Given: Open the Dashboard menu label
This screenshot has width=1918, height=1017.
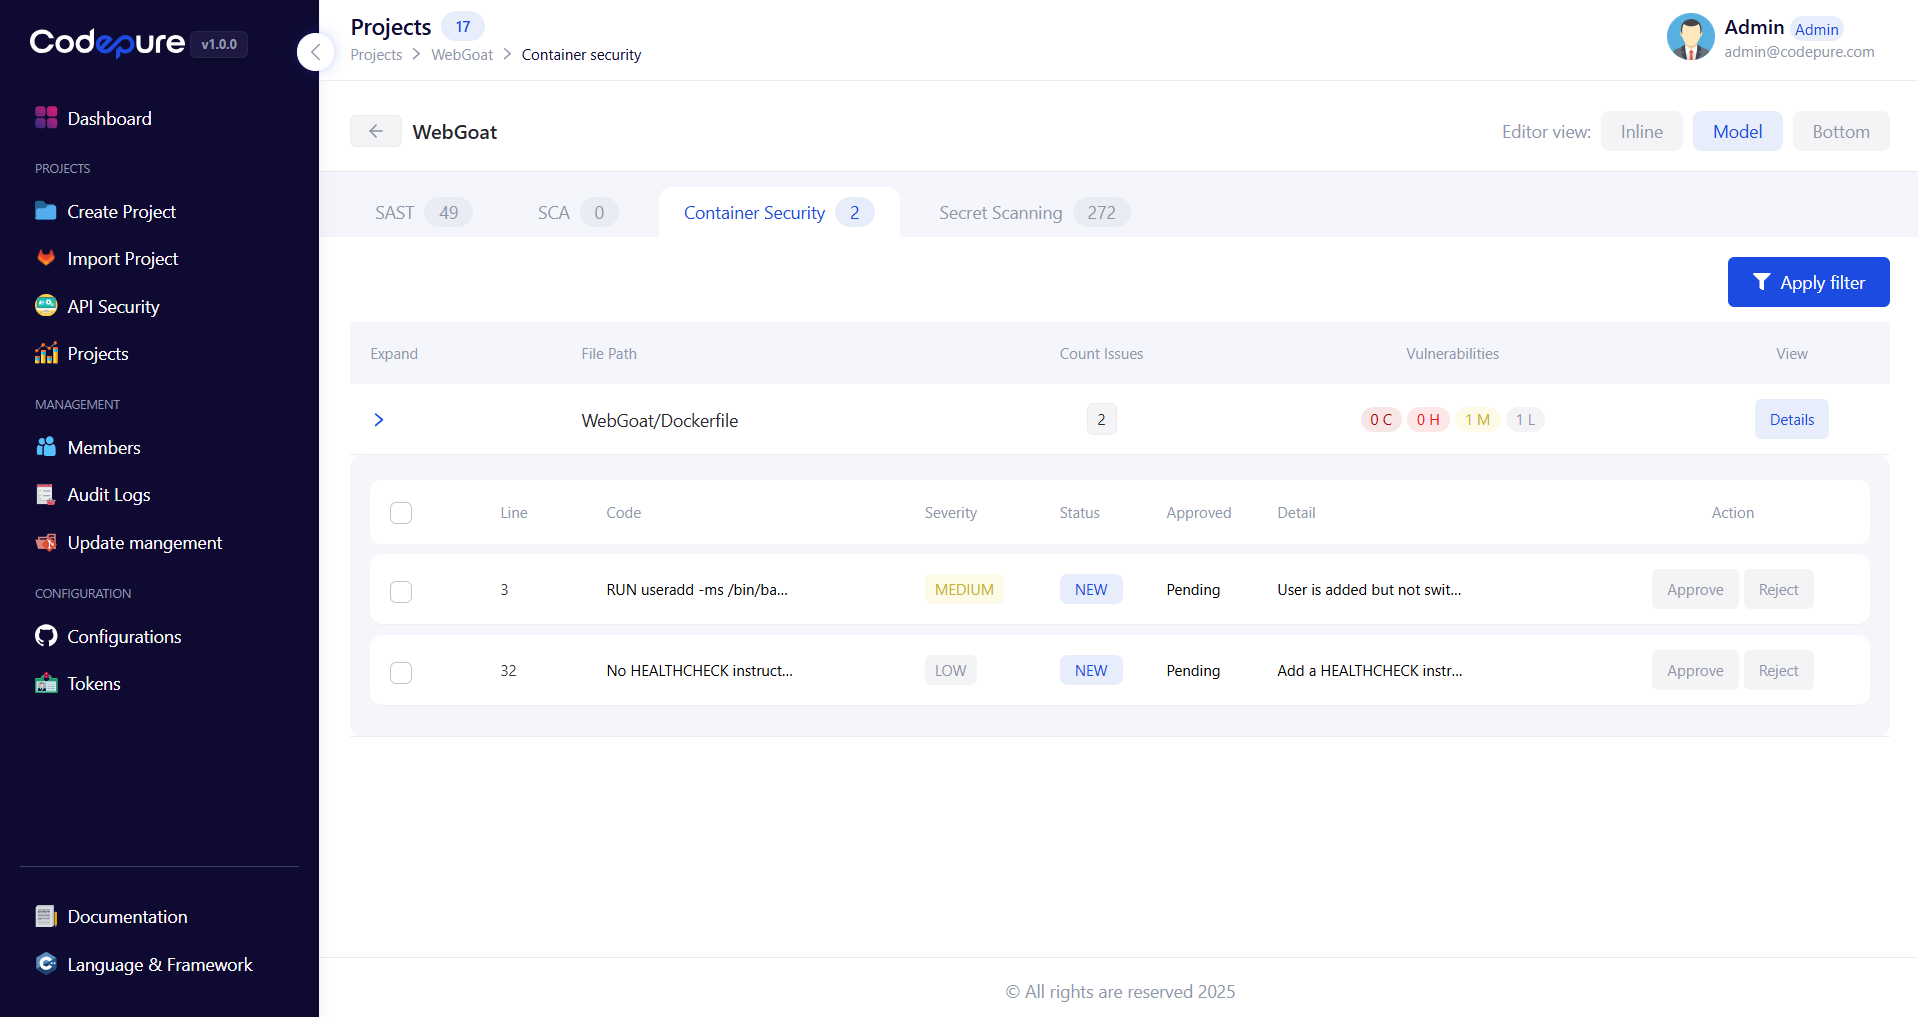Looking at the screenshot, I should (110, 118).
